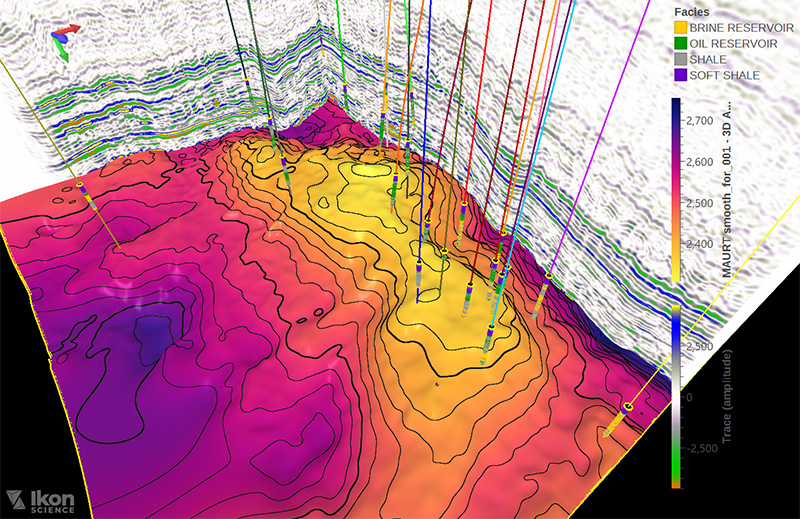Click the purple Soft Shale legend swatch

(x=678, y=74)
